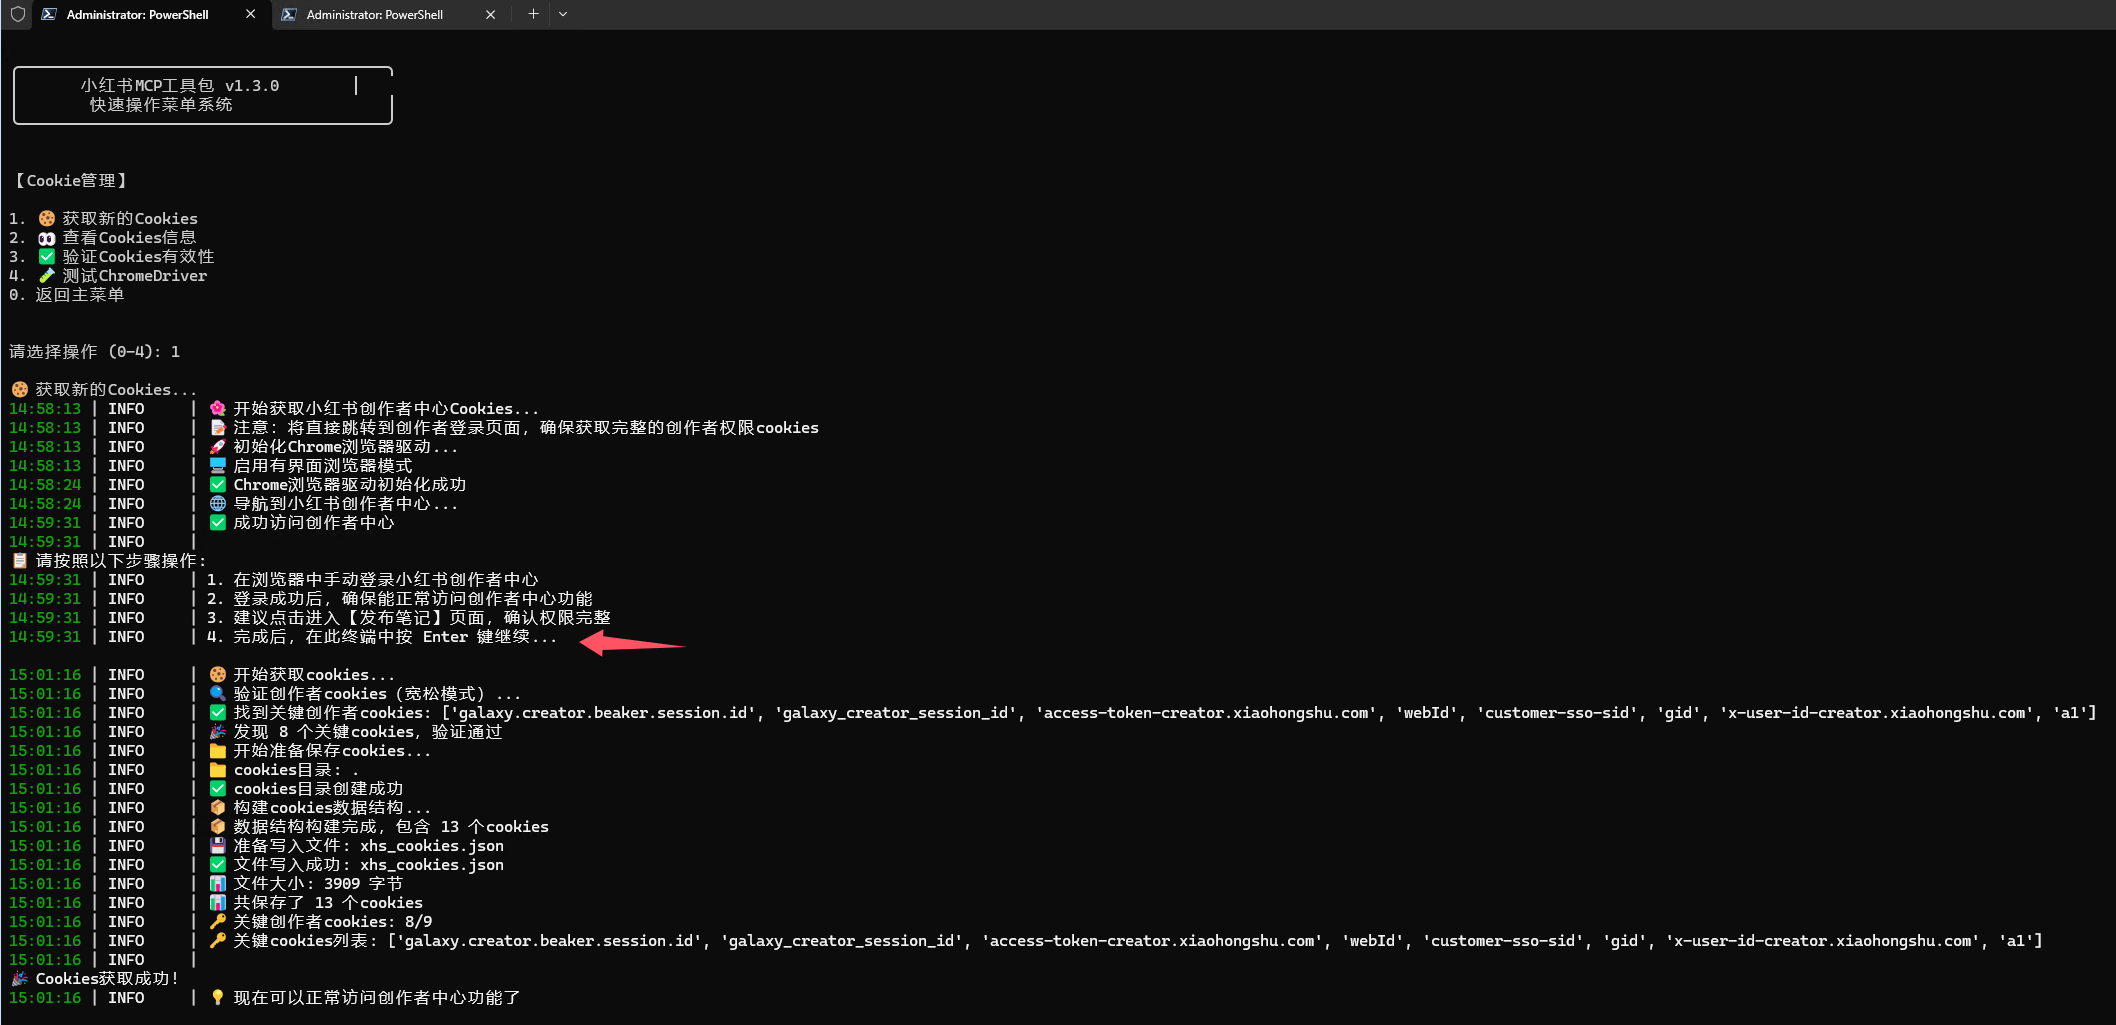Click the light bulb icon beside 现在可以正常访问

pyautogui.click(x=218, y=997)
